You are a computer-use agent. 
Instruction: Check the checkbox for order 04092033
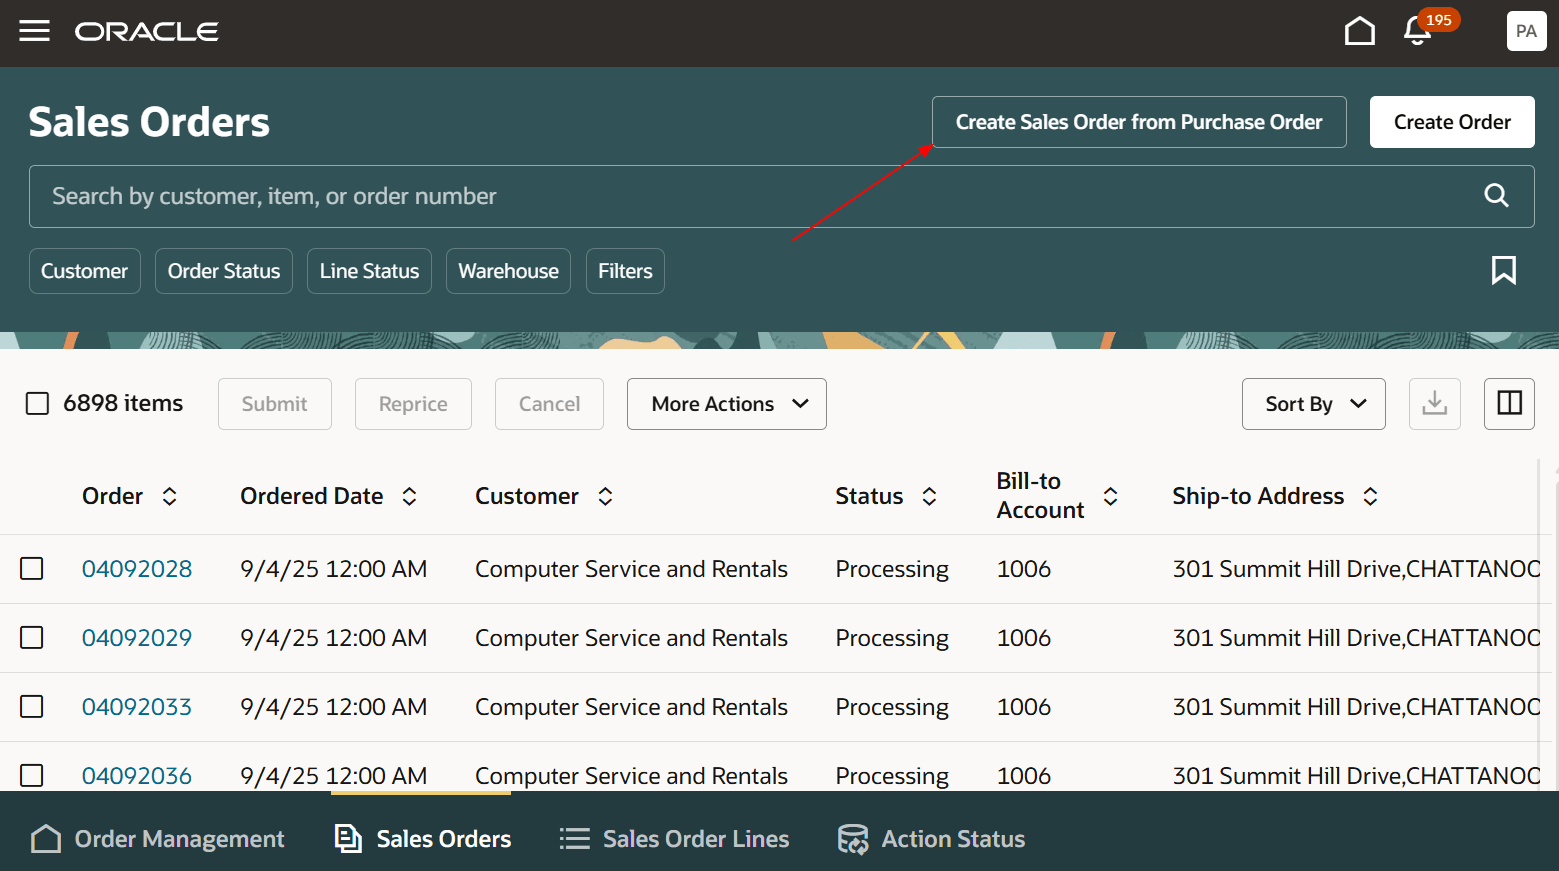(31, 706)
